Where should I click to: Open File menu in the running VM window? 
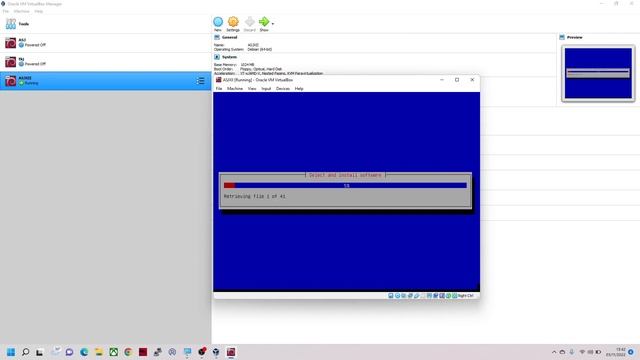point(219,89)
